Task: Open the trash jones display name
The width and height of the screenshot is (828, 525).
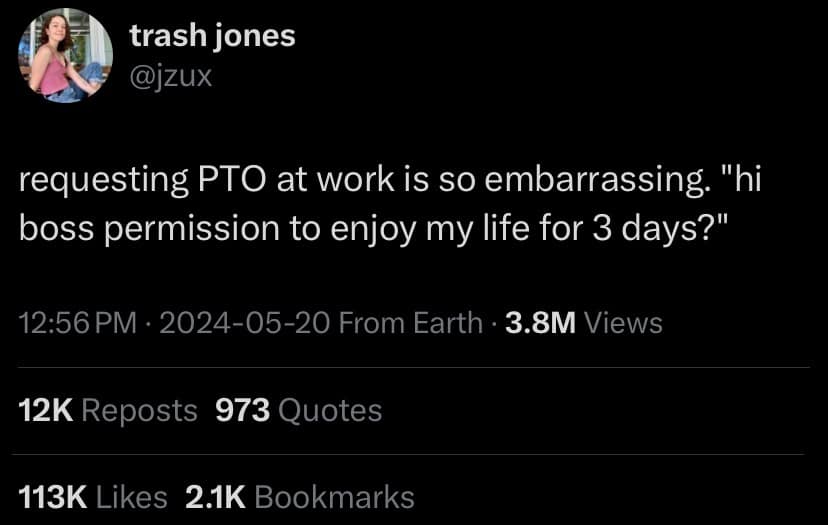Action: [x=212, y=36]
